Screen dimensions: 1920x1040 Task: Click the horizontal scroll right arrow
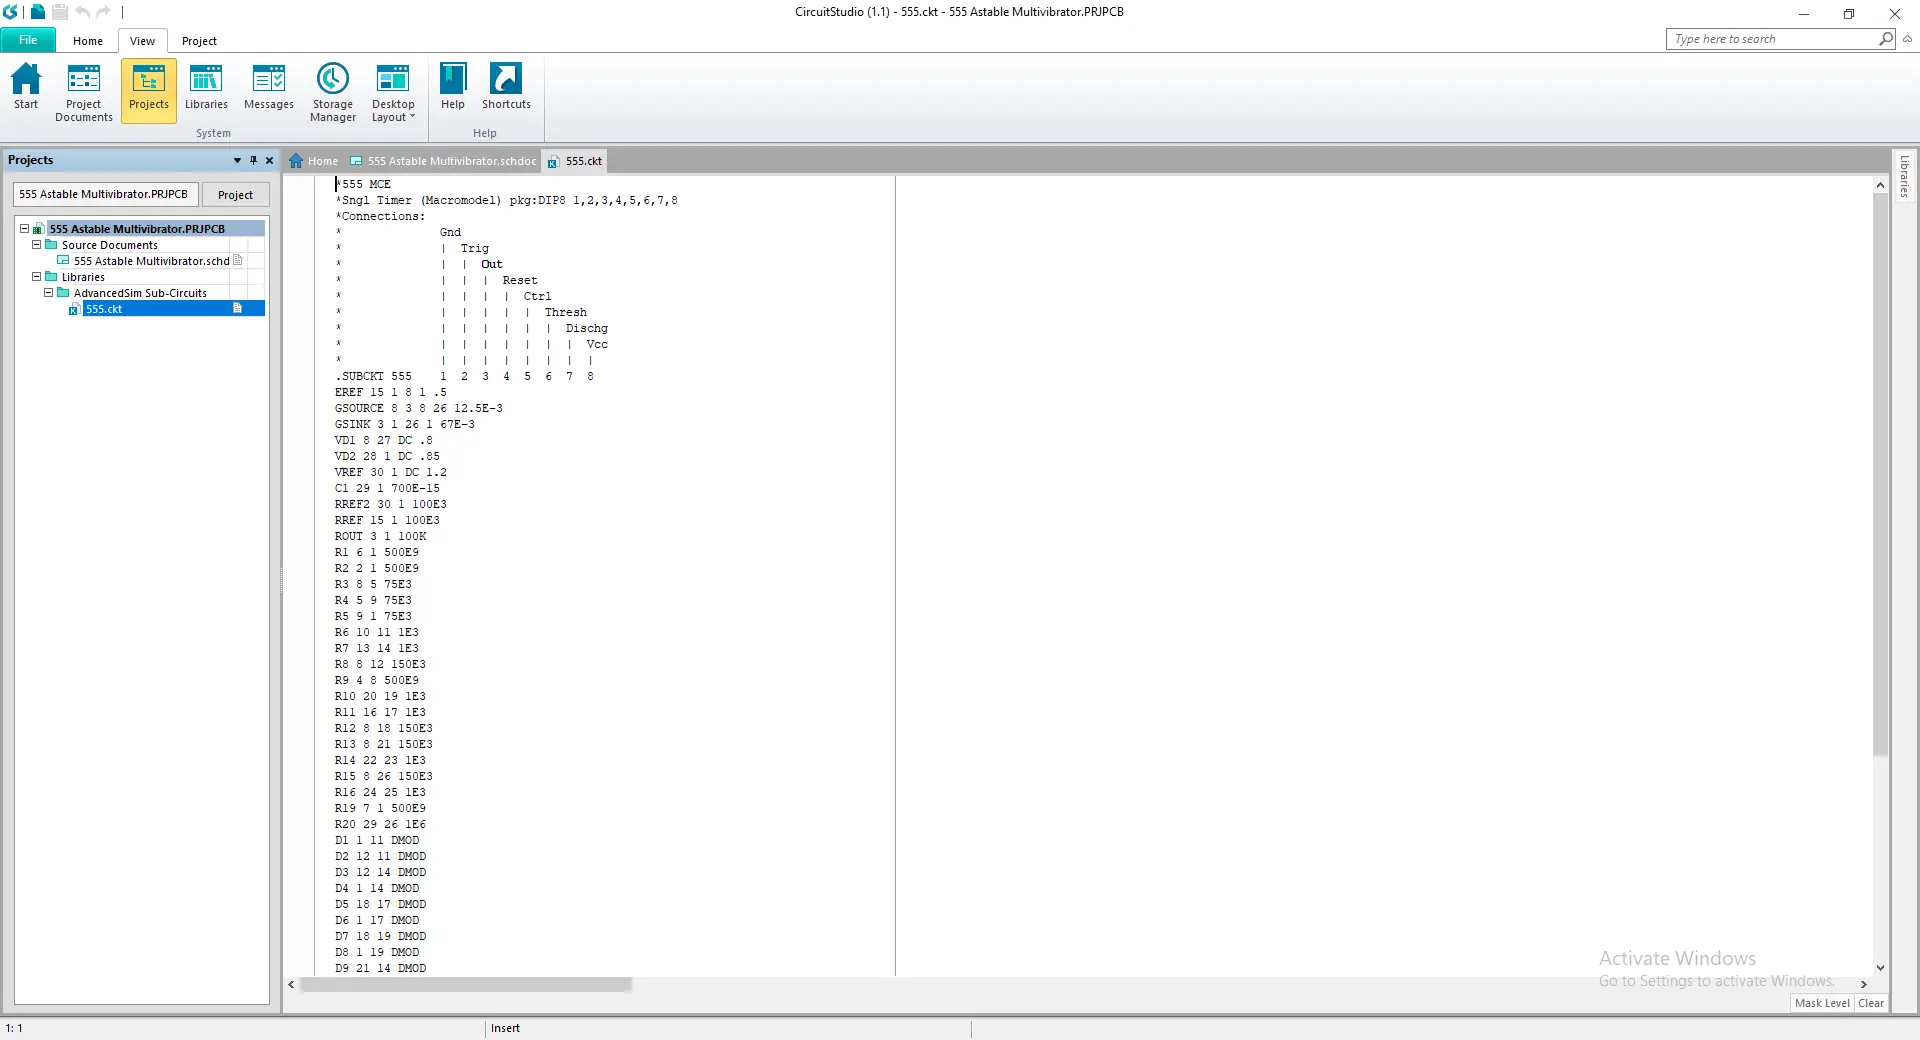tap(1864, 985)
